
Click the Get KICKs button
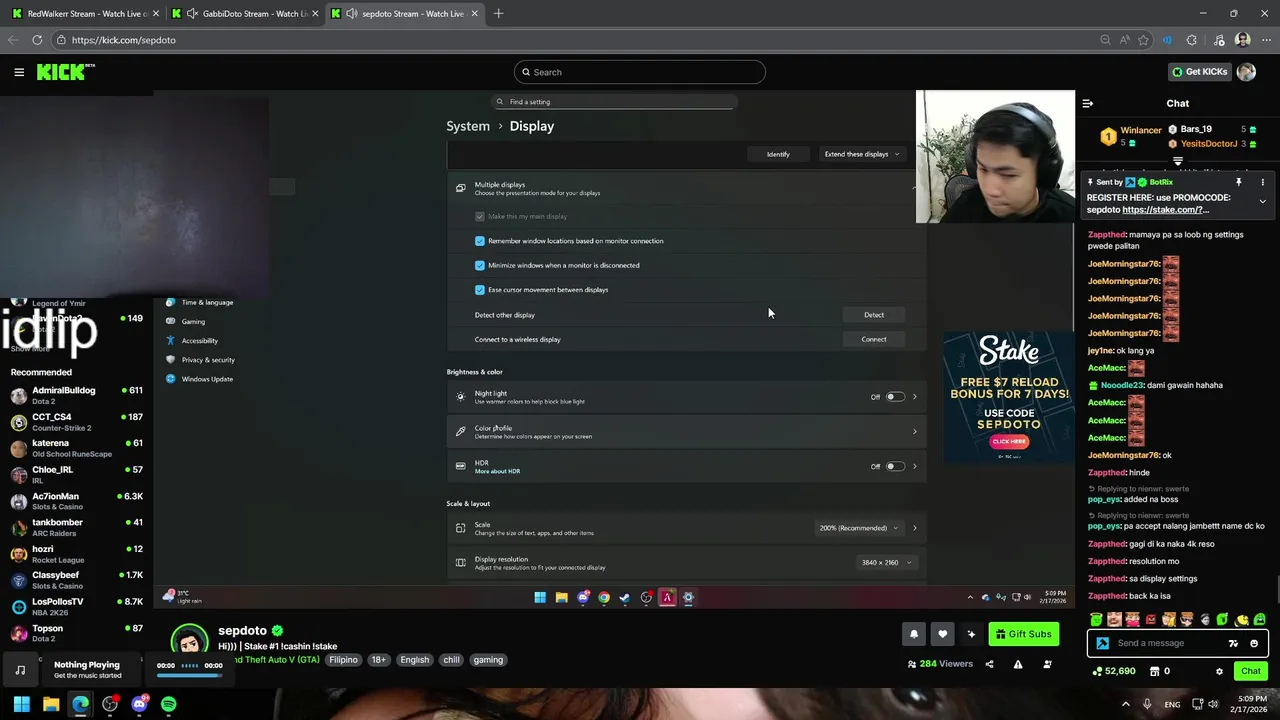pos(1200,72)
